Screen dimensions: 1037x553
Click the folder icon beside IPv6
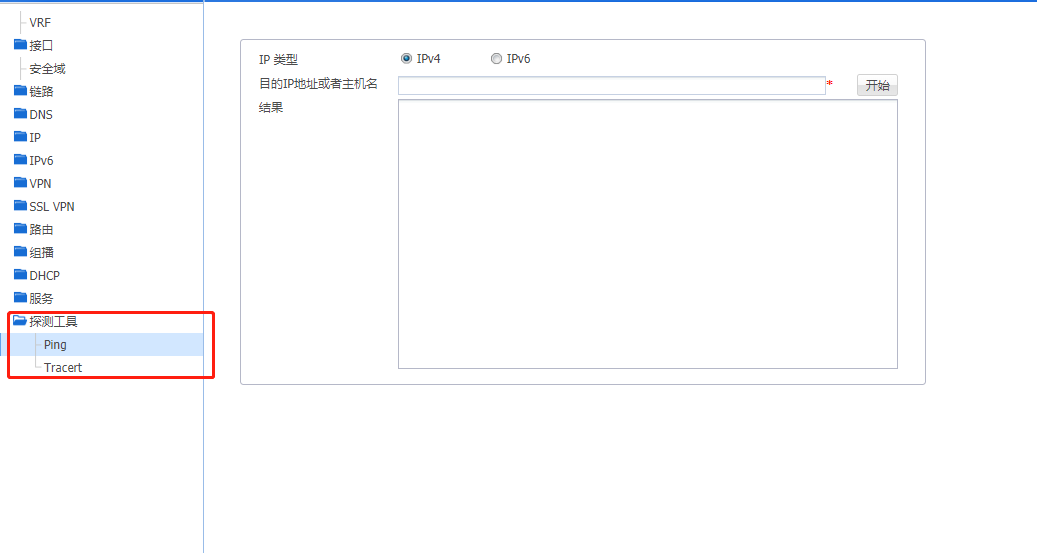pos(21,160)
